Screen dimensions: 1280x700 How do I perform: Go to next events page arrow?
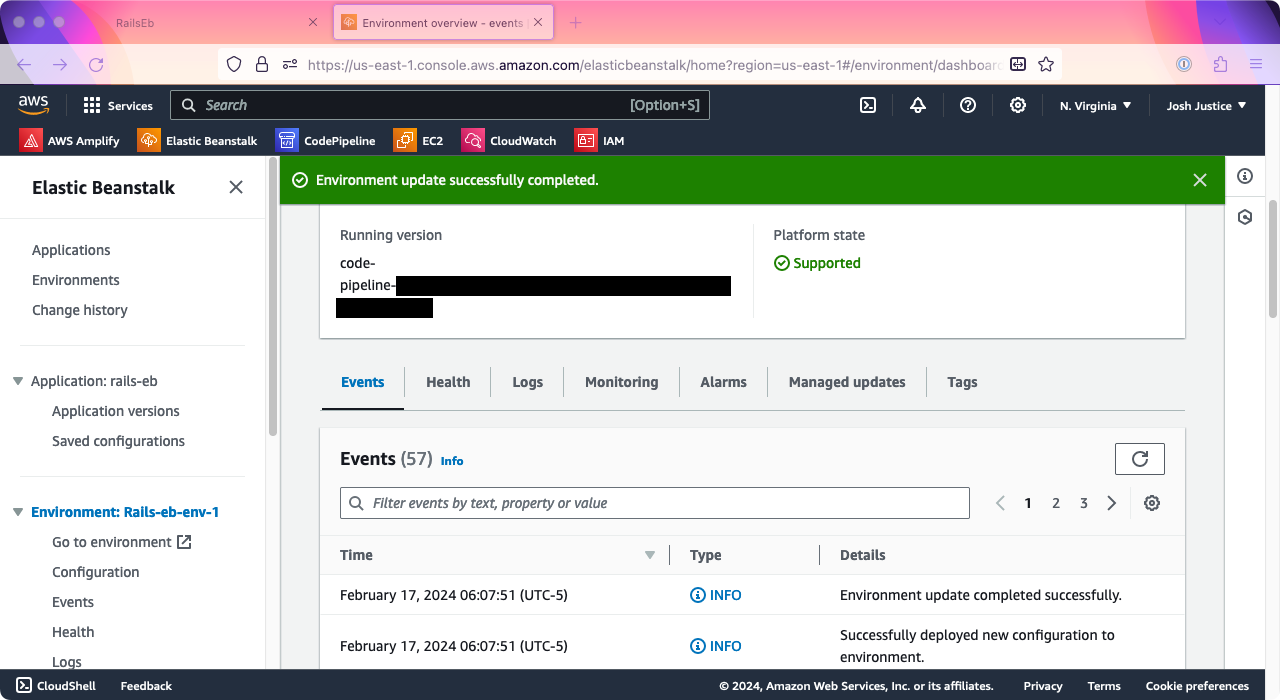[x=1112, y=503]
